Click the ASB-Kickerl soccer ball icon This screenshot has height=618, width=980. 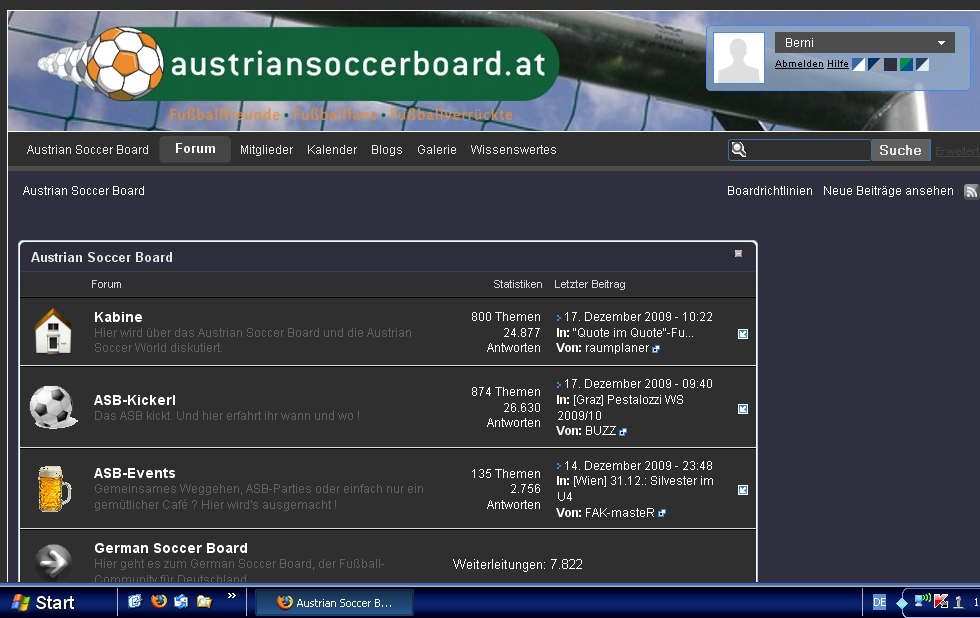54,407
